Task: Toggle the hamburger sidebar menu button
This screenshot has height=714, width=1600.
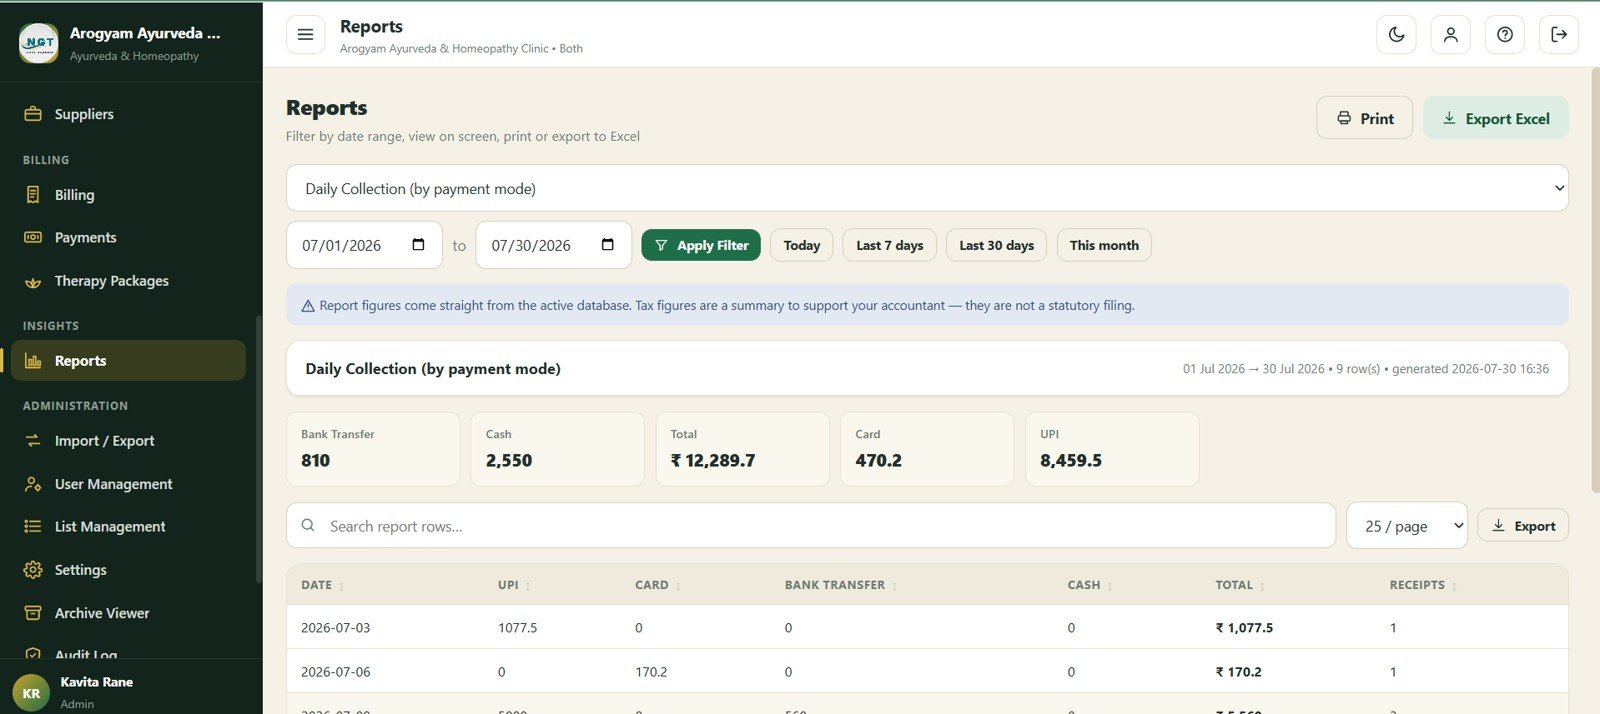Action: click(305, 34)
